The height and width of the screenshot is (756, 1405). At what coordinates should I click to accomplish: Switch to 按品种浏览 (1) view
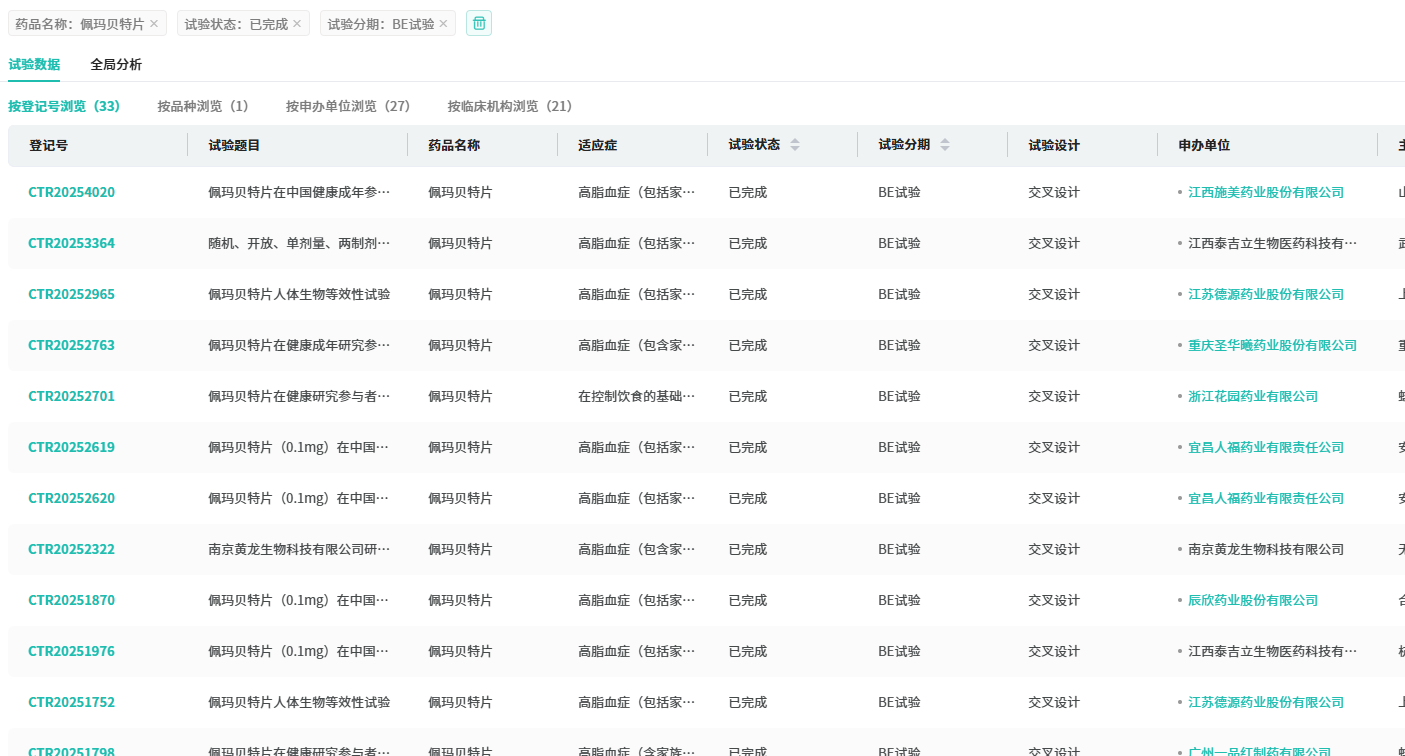[x=203, y=106]
